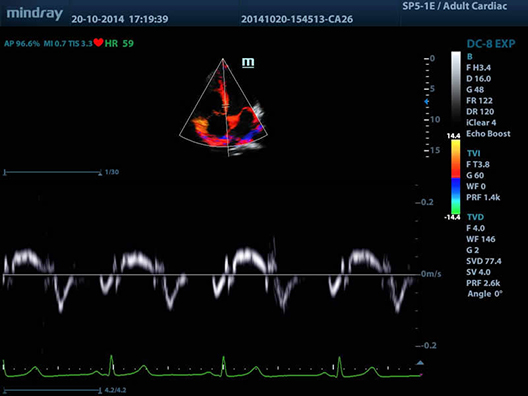
Task: Click the cine loop end marker at 1/30
Action: (x=100, y=173)
